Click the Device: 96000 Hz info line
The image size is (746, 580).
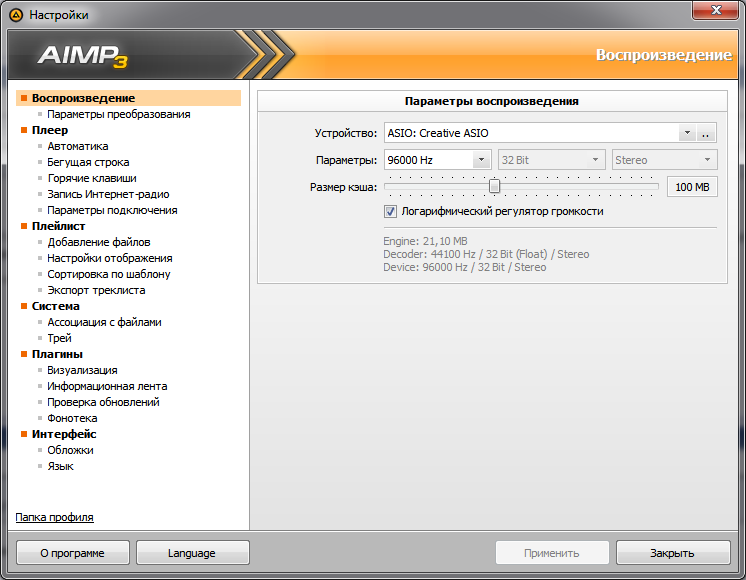pos(465,267)
